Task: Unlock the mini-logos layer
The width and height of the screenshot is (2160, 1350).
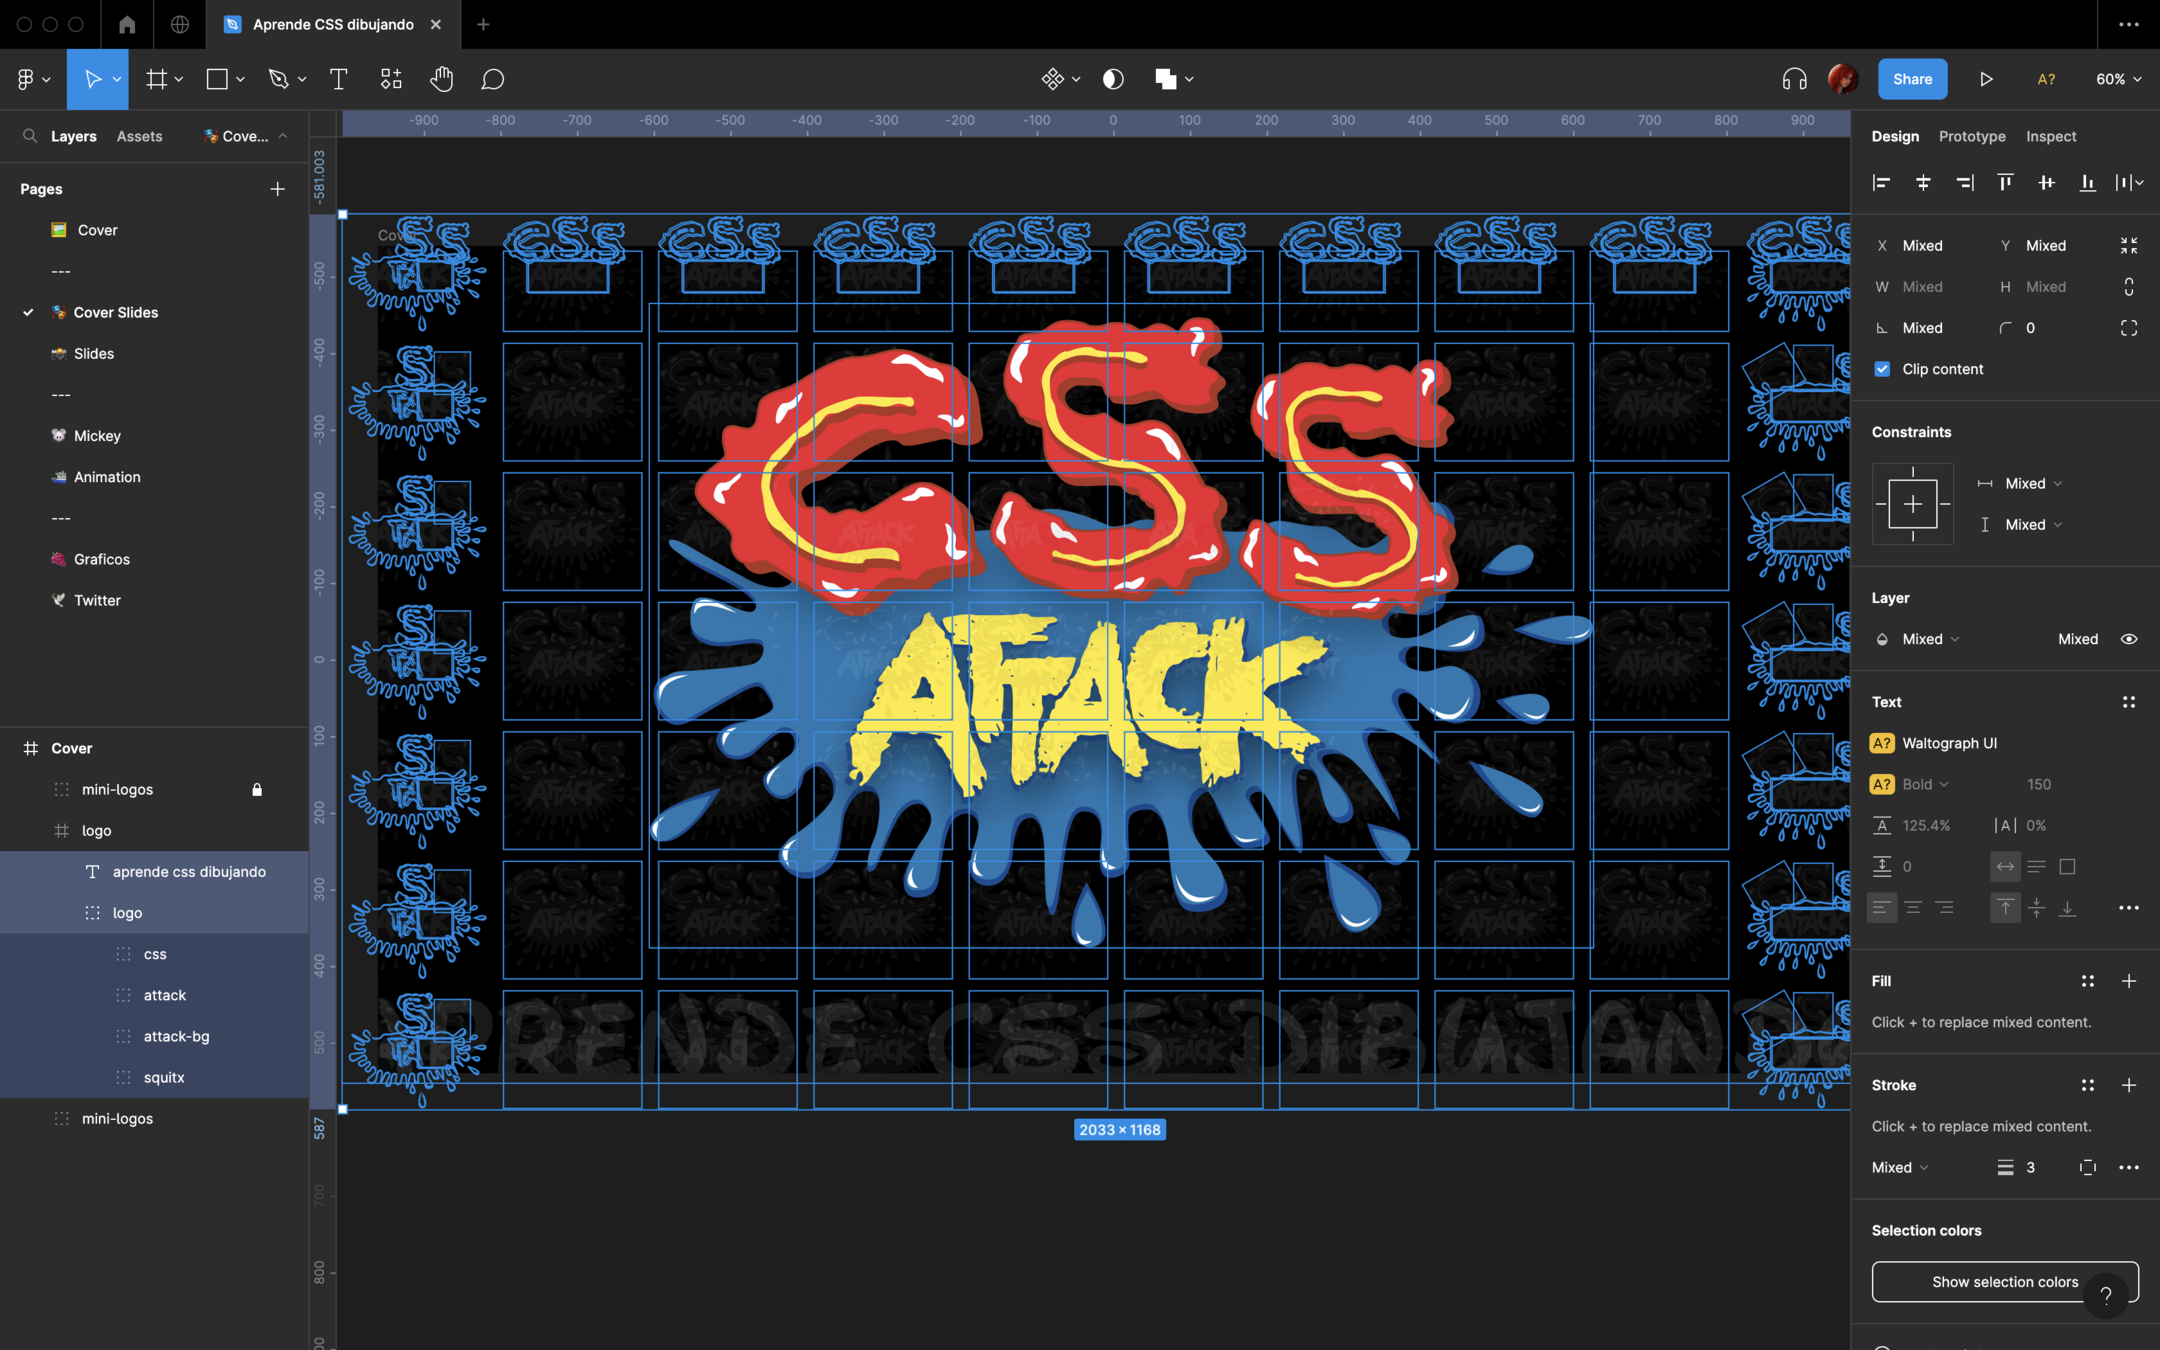Action: [257, 789]
